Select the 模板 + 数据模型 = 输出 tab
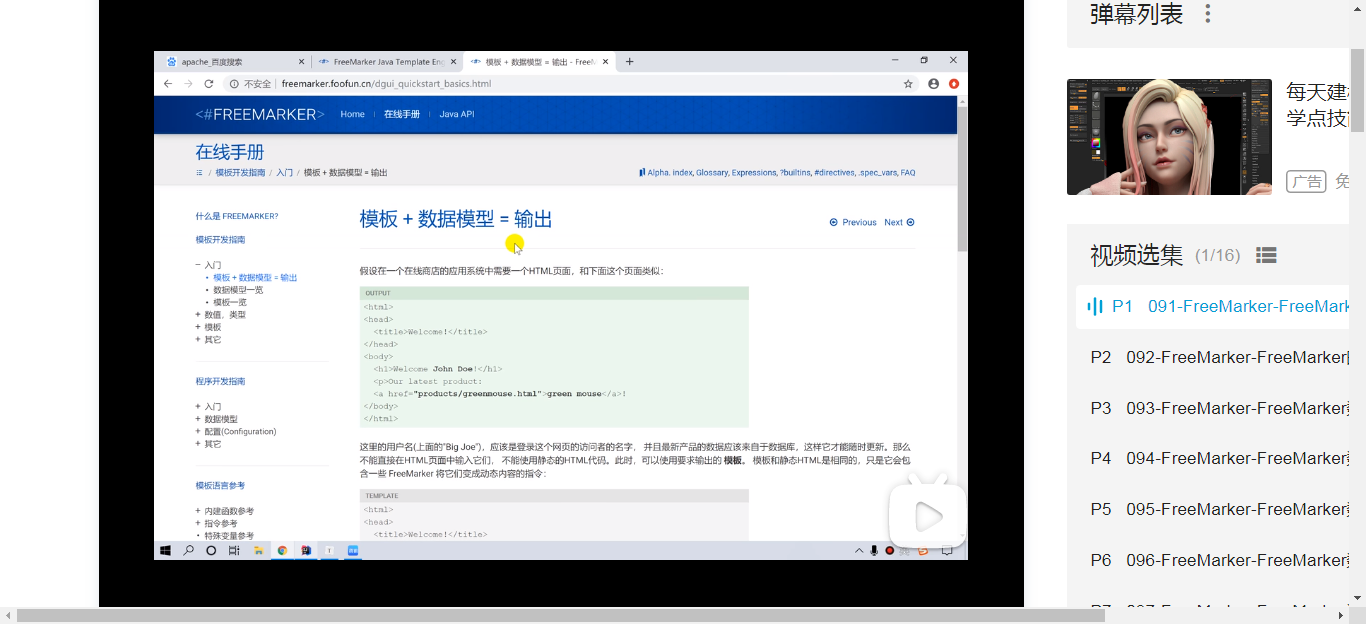The width and height of the screenshot is (1366, 624). (538, 61)
